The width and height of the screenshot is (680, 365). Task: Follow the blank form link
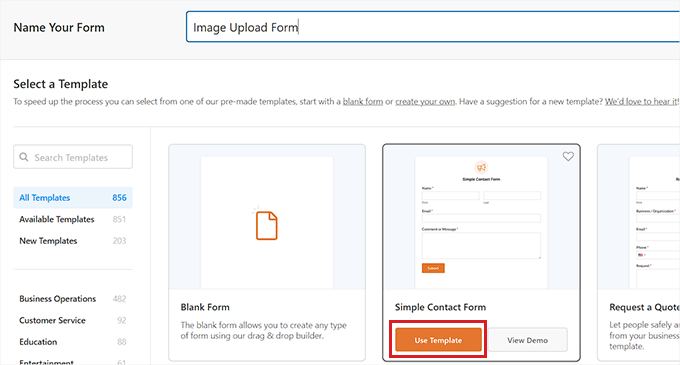coord(363,101)
